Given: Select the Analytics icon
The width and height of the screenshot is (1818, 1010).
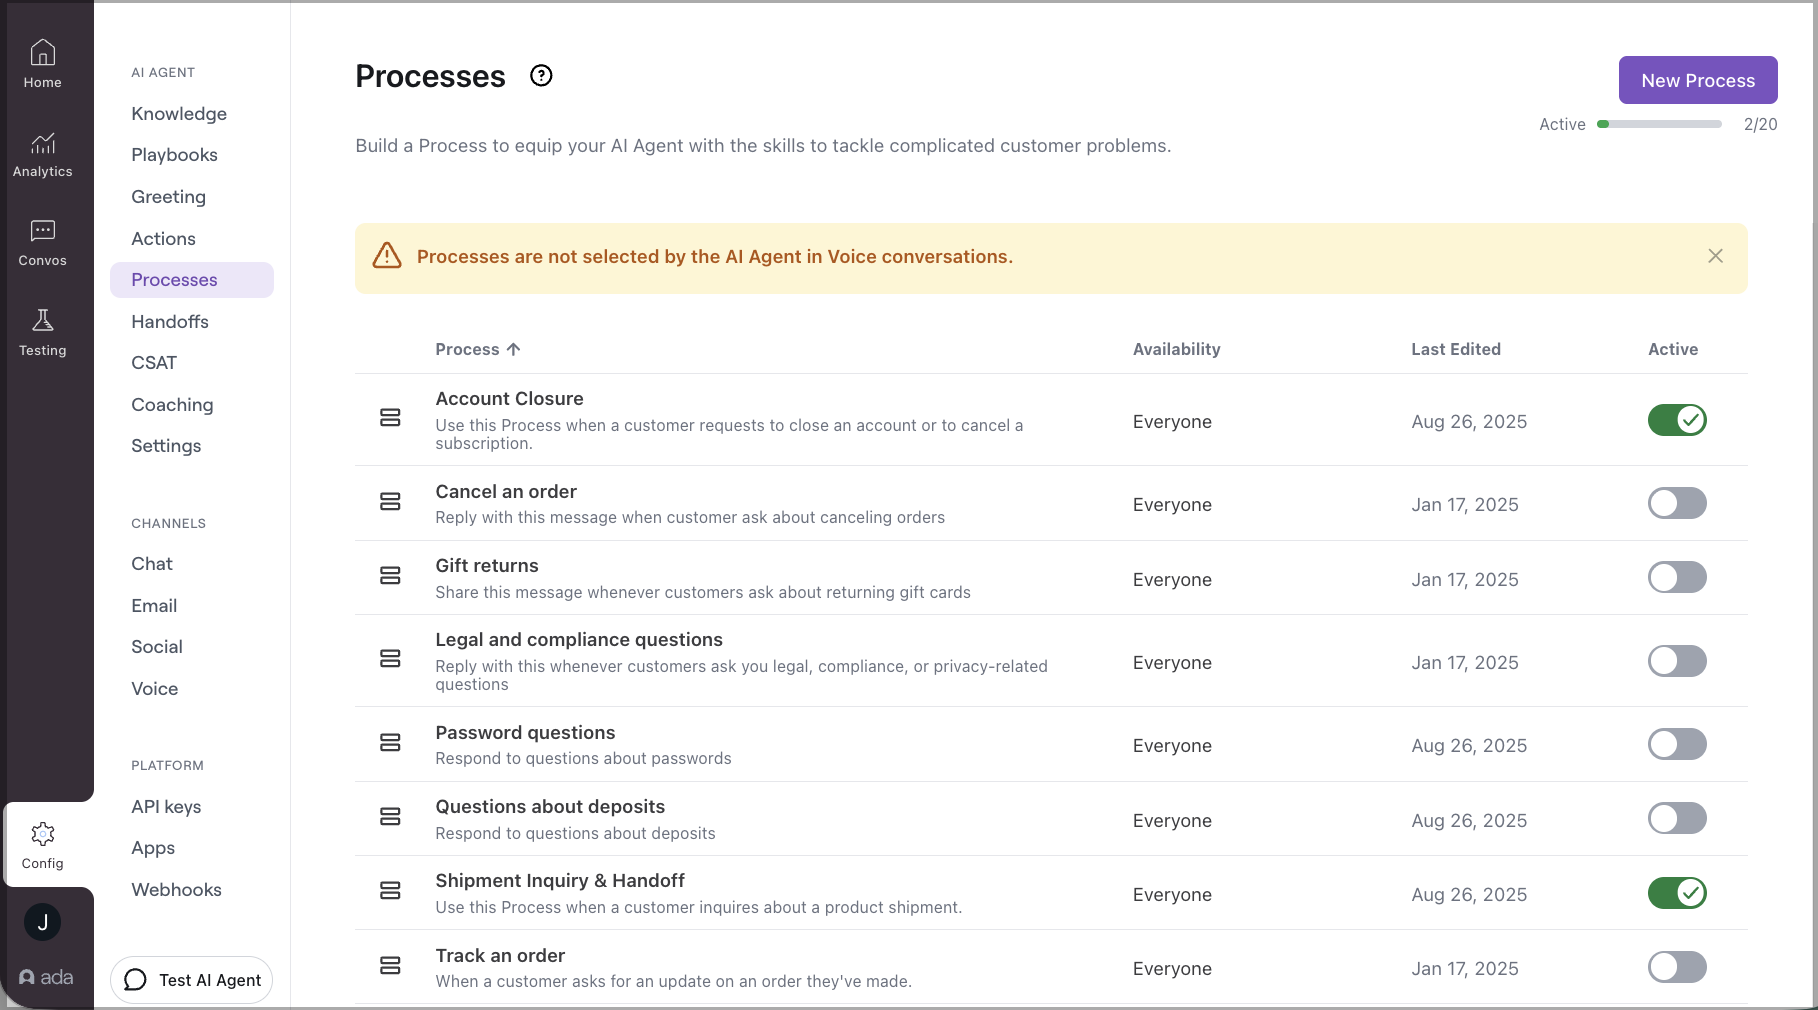Looking at the screenshot, I should pyautogui.click(x=42, y=152).
